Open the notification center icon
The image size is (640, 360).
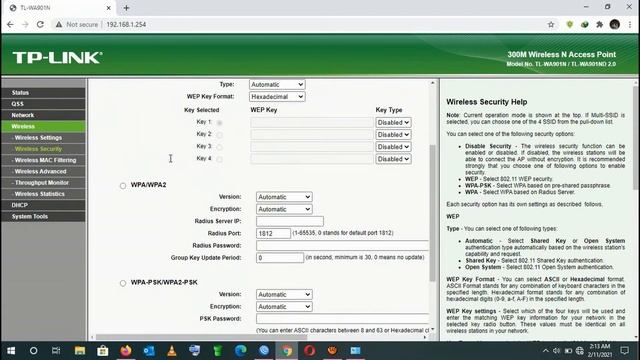[624, 351]
